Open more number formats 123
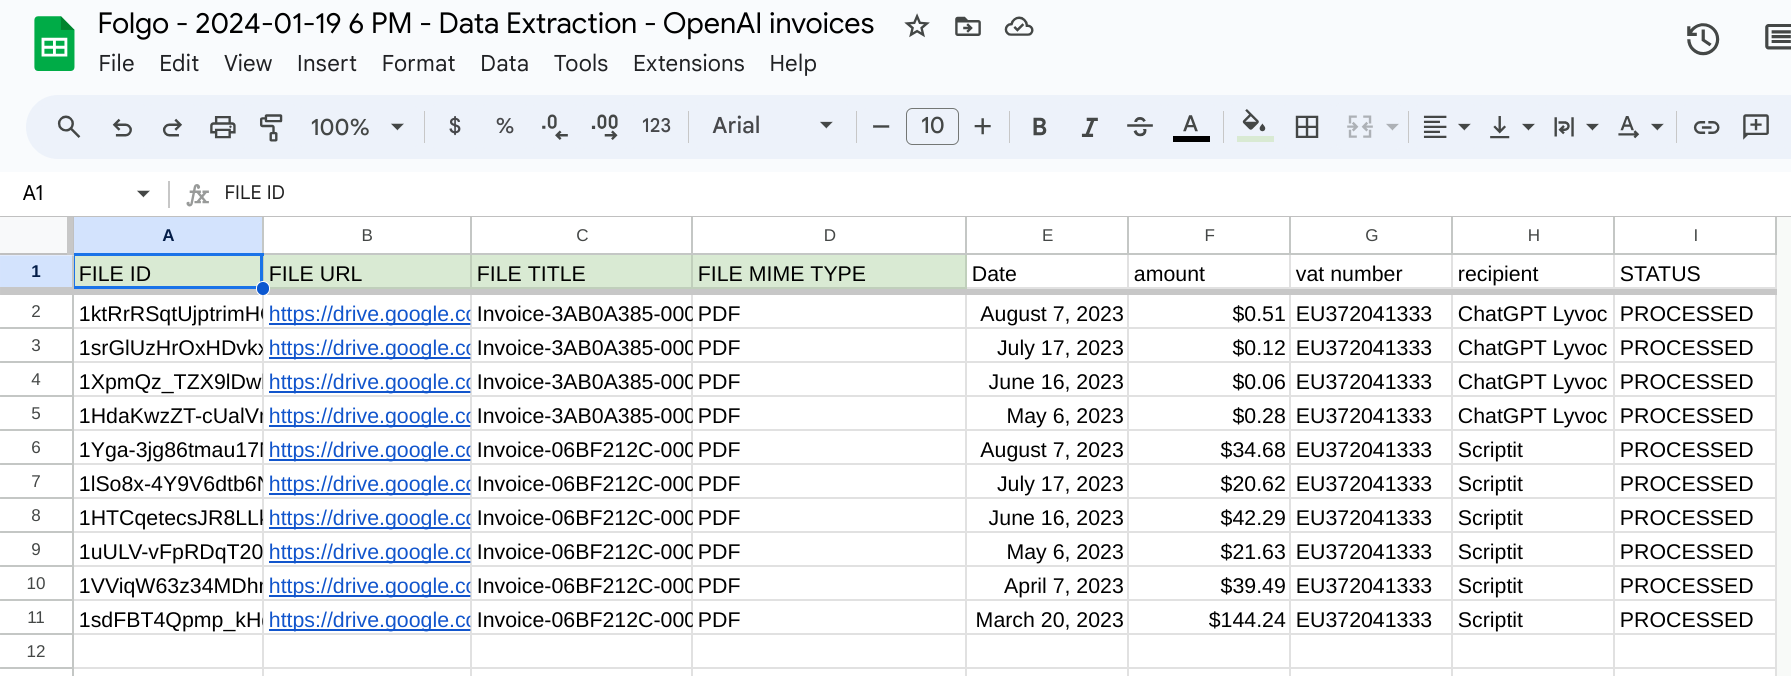The image size is (1791, 676). tap(656, 126)
